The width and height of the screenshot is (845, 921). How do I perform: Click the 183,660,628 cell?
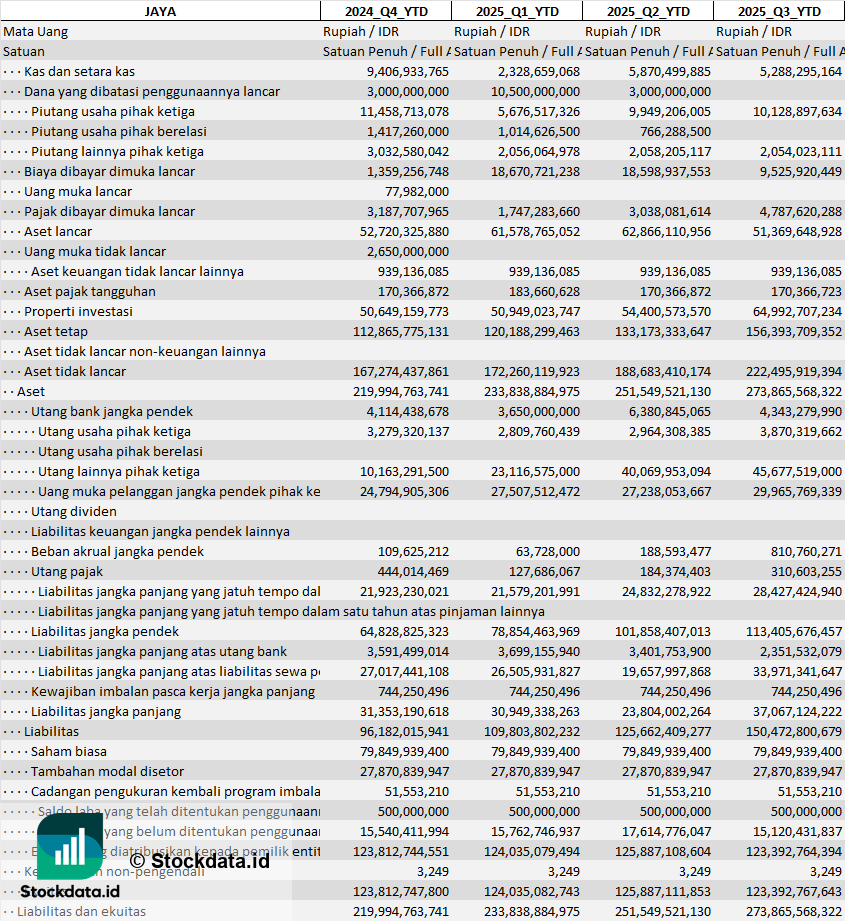tap(544, 291)
